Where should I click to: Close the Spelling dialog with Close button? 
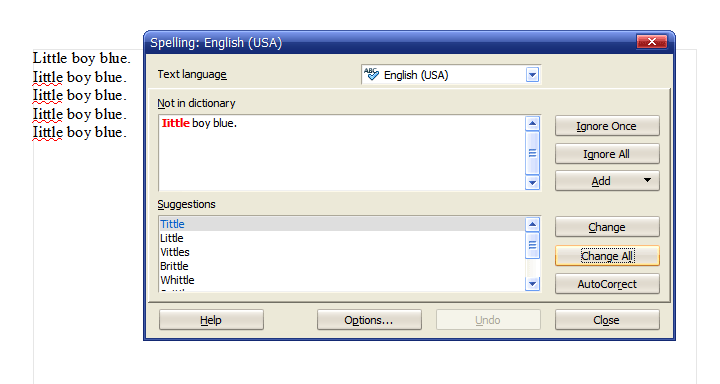pos(607,320)
